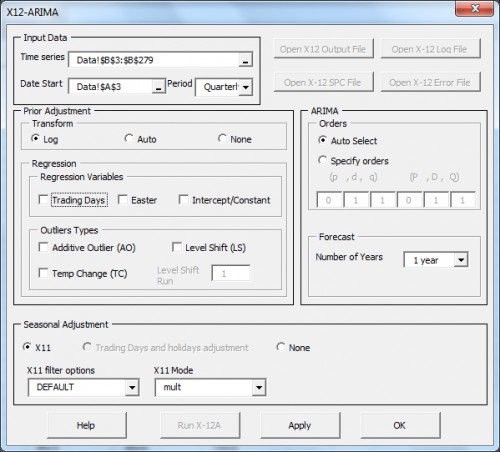The width and height of the screenshot is (500, 452).
Task: Enable the Temp Change (TC) checkbox
Action: (x=44, y=273)
